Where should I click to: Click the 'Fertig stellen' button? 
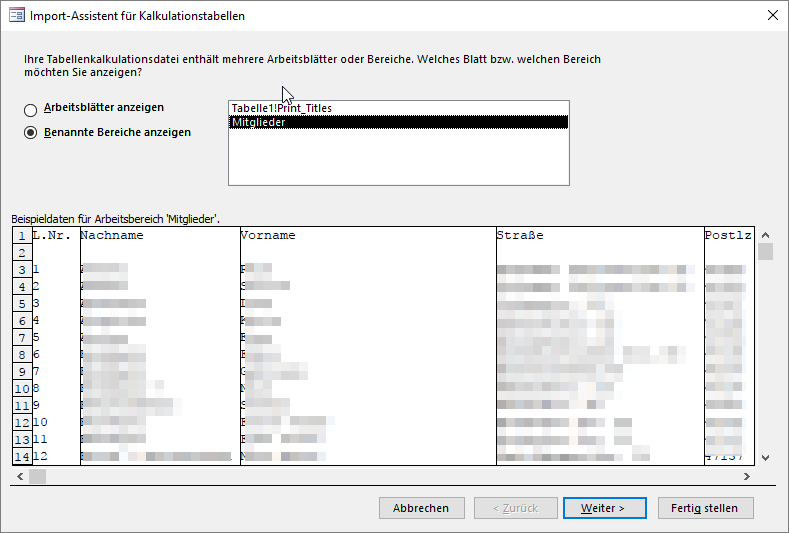point(705,508)
